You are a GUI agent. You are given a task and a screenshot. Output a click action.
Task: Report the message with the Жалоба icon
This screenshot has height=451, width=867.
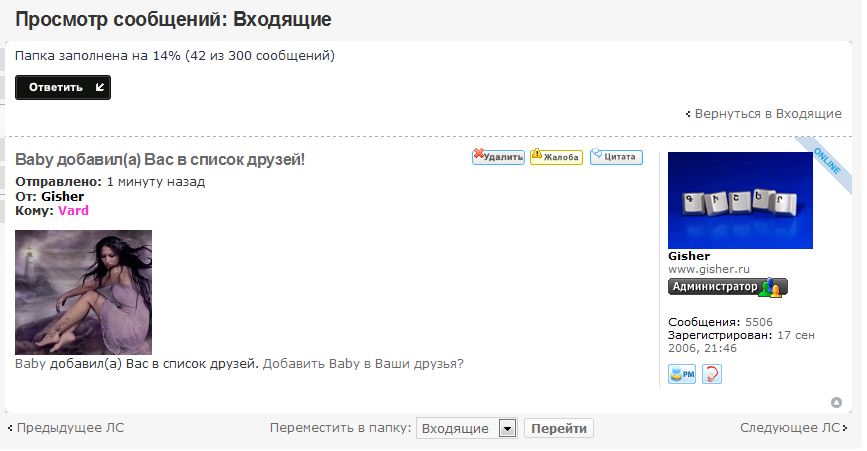point(556,157)
